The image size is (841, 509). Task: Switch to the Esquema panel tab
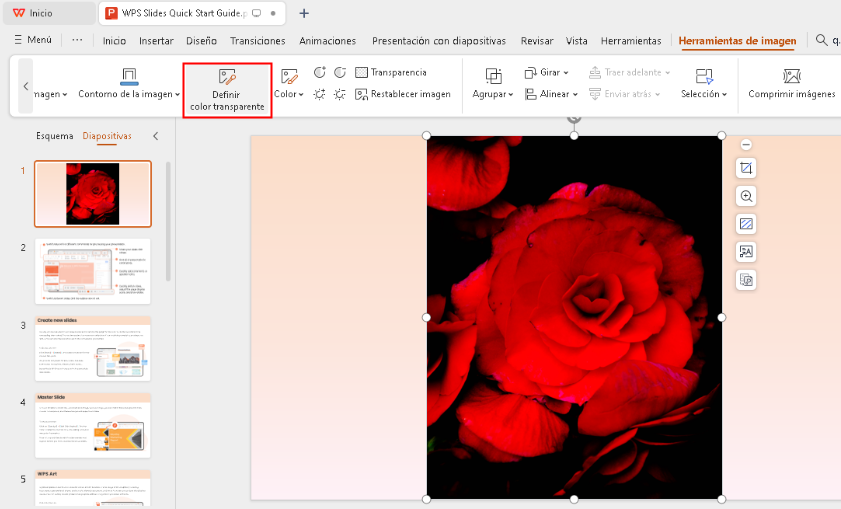[54, 136]
